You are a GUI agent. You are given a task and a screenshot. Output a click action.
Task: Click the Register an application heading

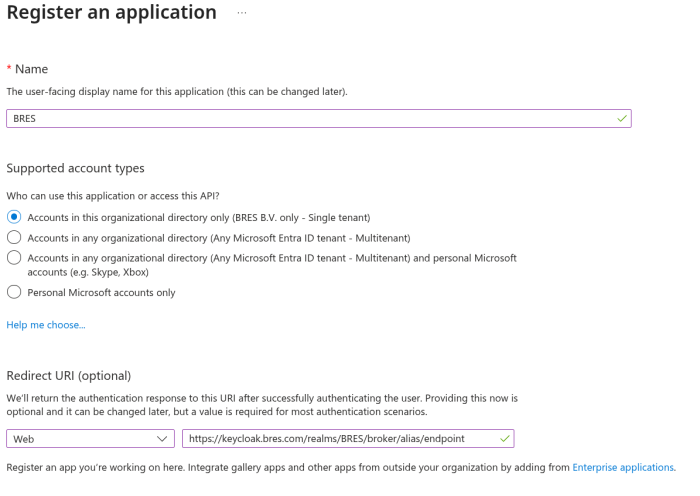click(112, 12)
